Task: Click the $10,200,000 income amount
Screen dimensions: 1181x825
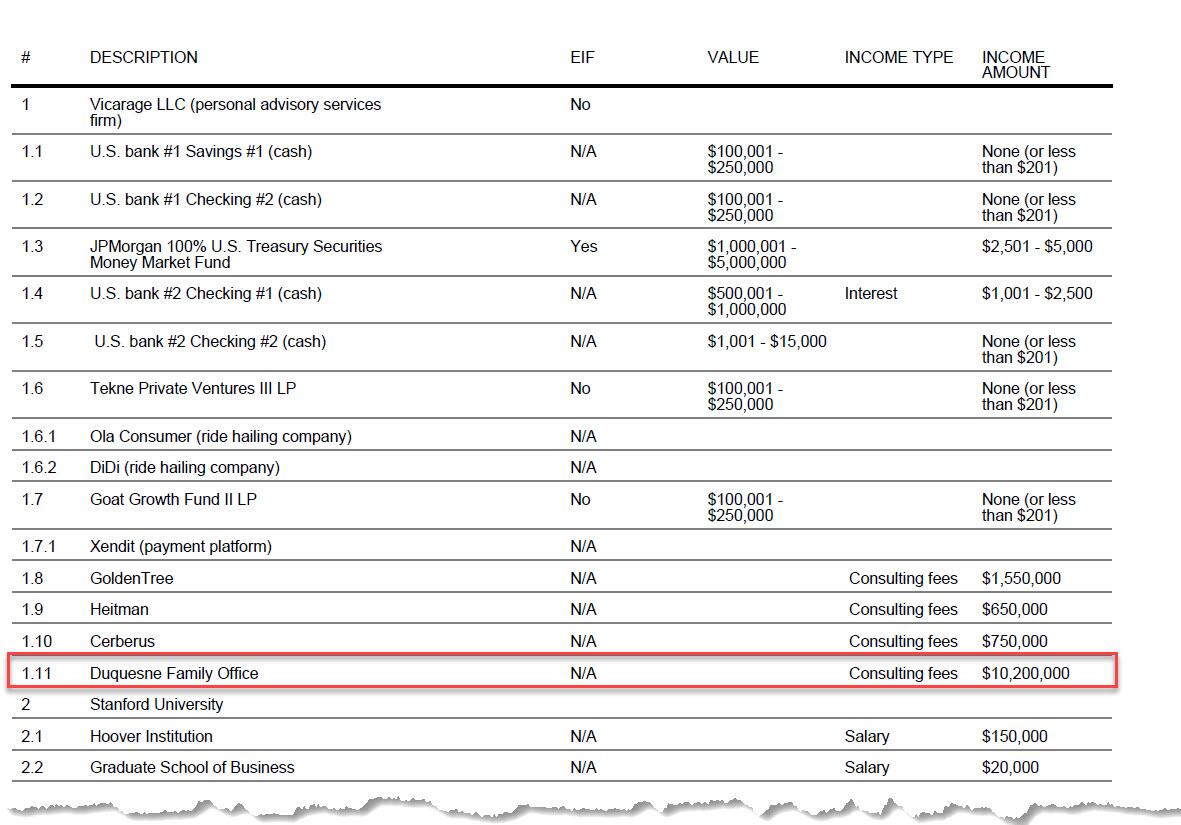Action: [1025, 674]
